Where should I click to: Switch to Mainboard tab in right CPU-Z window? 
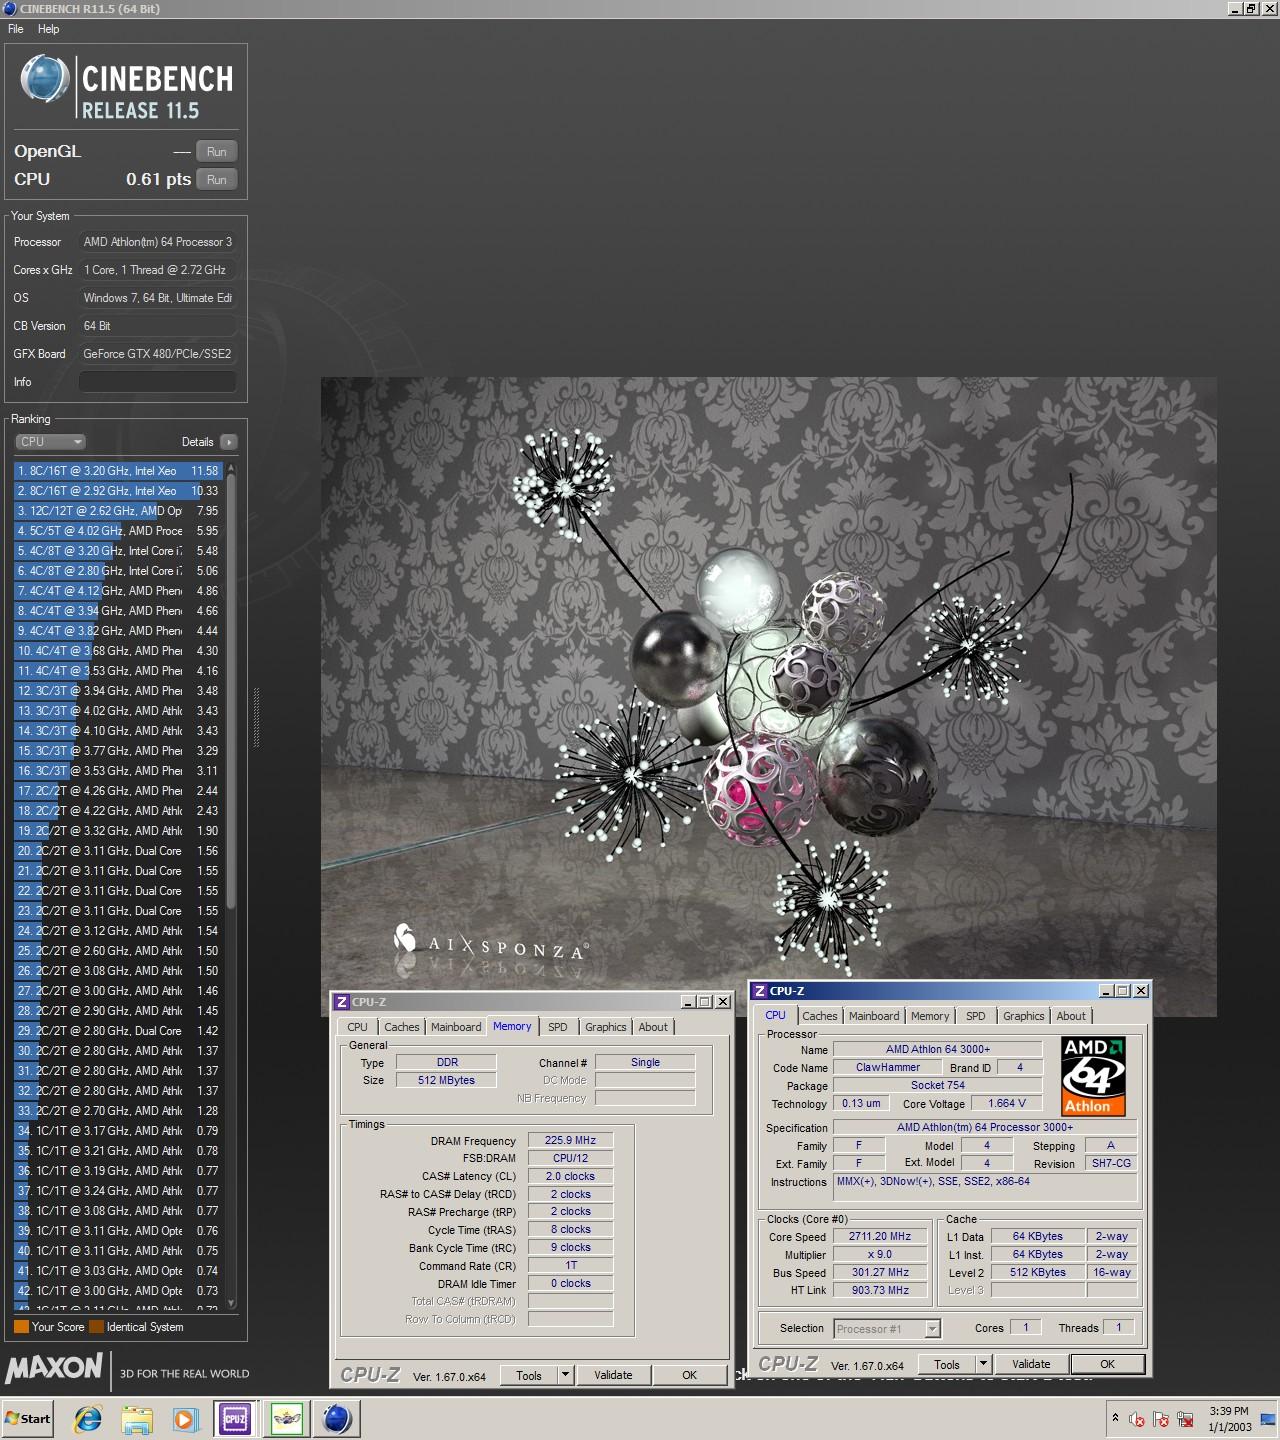(x=874, y=1016)
